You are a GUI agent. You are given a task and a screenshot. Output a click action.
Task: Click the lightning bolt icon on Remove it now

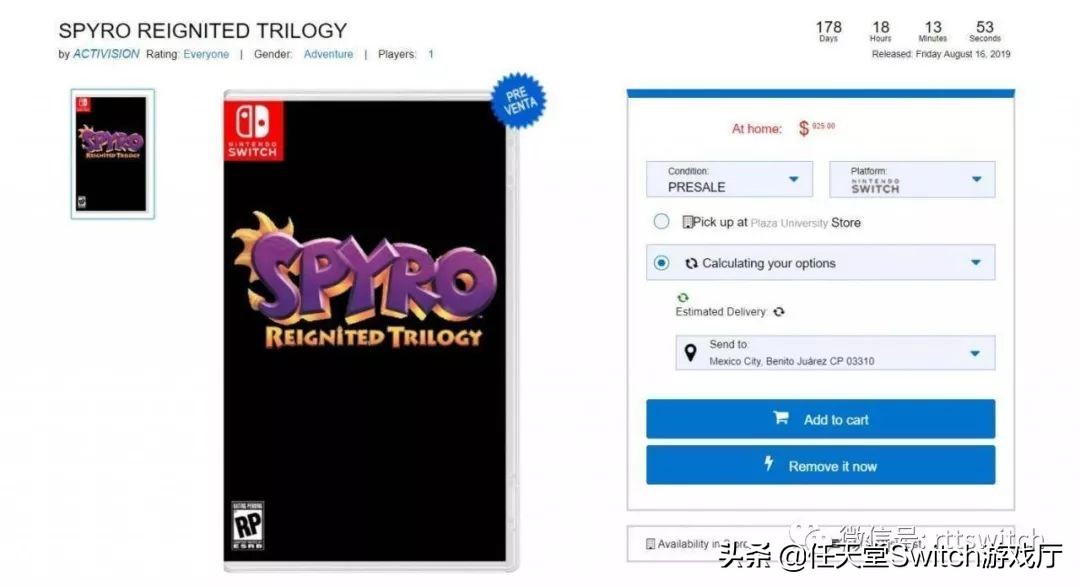coord(769,464)
